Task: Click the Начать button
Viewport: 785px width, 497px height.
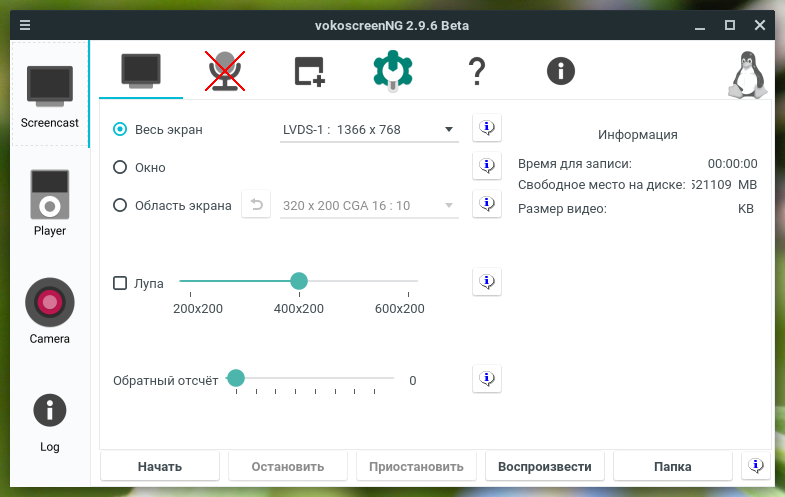Action: pyautogui.click(x=160, y=466)
